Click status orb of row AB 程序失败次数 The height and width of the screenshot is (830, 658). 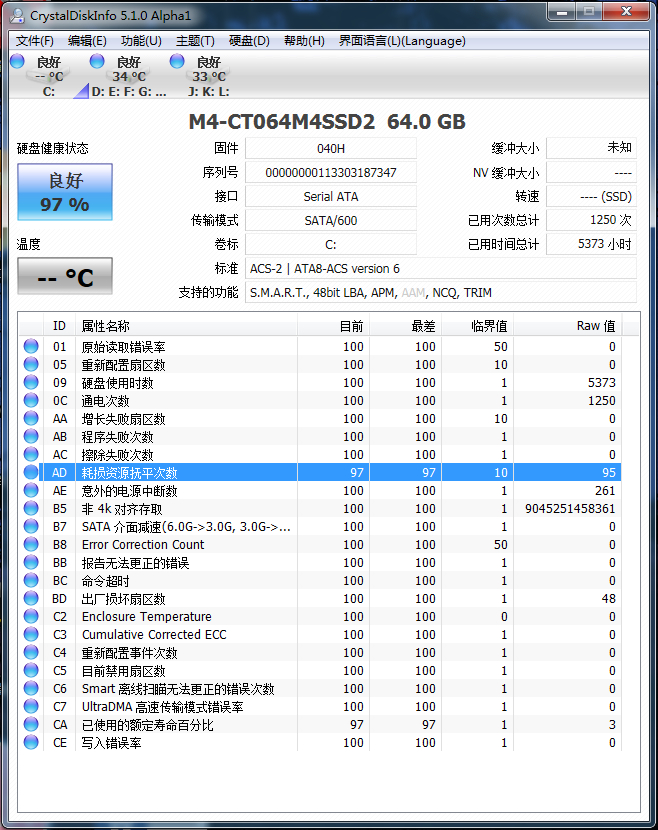pos(31,436)
